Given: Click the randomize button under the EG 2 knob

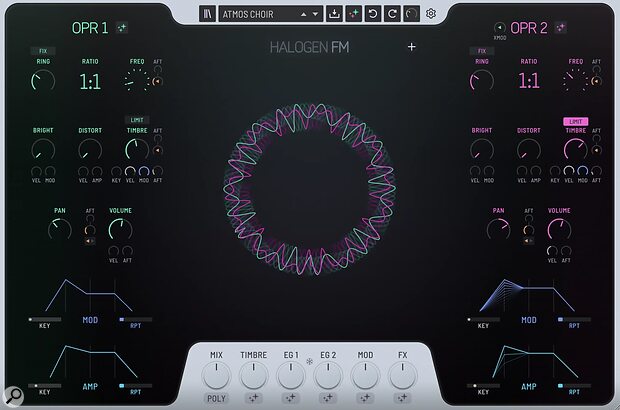Looking at the screenshot, I should pos(328,398).
